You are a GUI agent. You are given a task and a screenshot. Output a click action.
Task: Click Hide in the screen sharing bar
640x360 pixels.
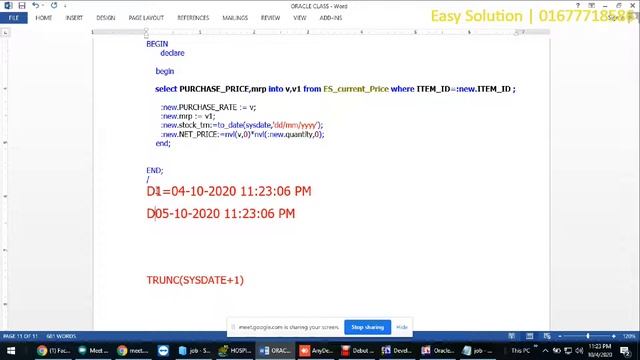402,327
